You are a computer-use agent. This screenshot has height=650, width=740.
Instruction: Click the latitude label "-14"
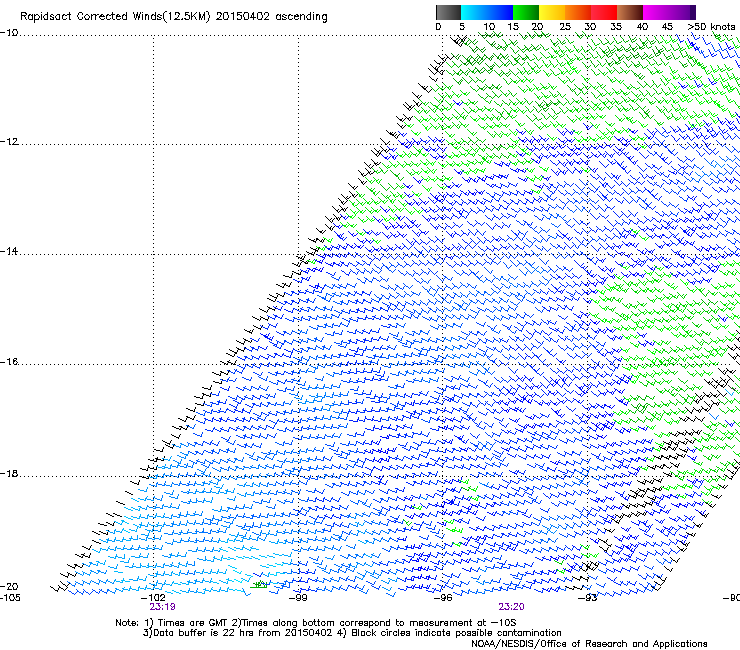[9, 251]
